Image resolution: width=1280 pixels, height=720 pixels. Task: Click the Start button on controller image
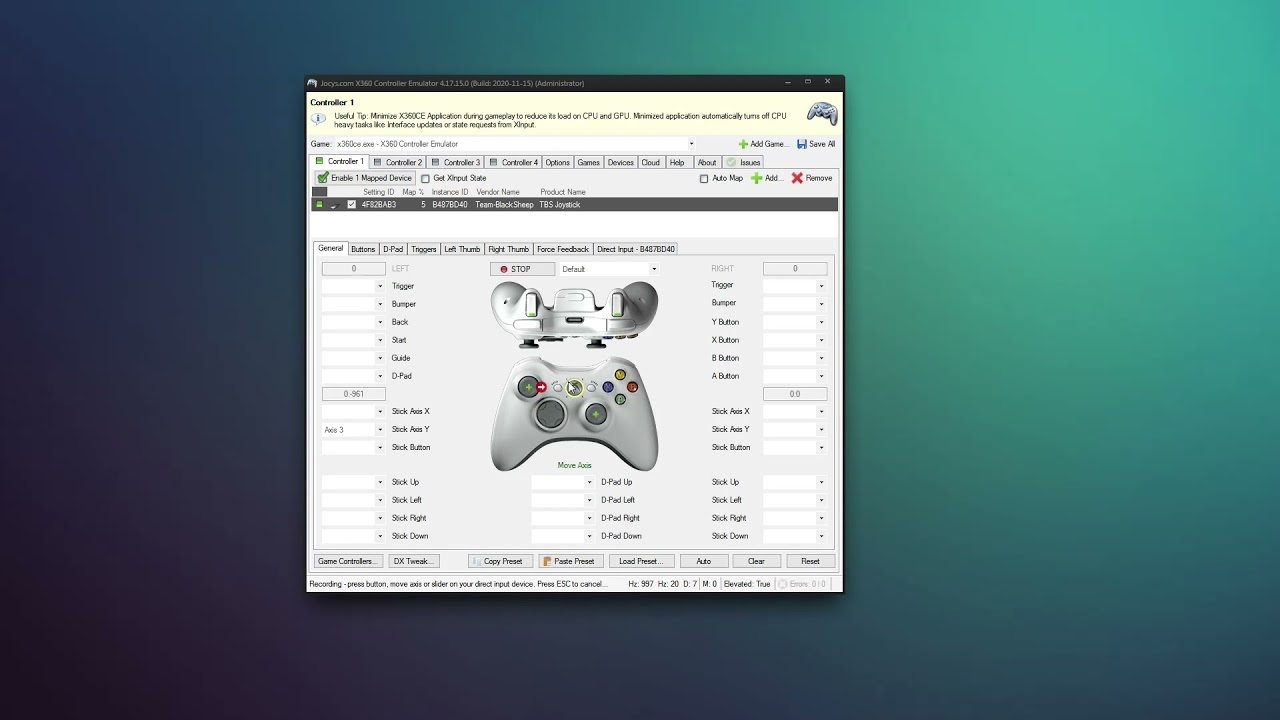point(592,387)
